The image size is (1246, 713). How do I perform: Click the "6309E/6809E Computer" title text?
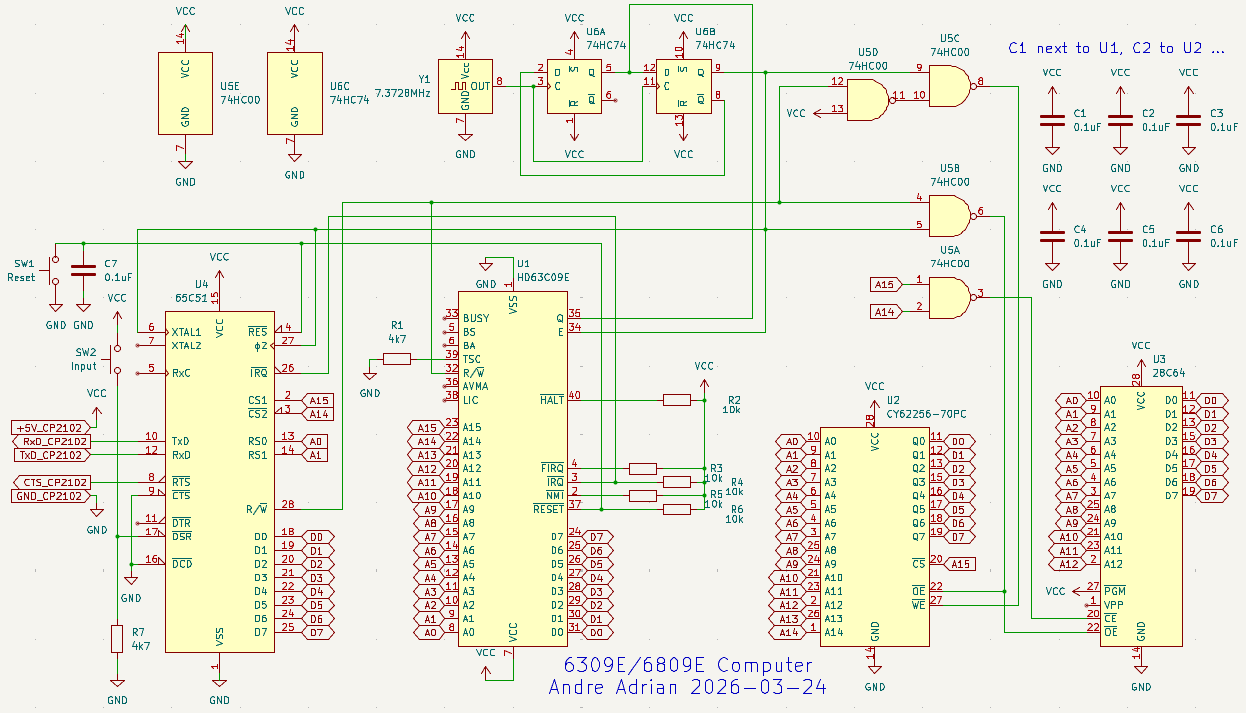point(688,666)
